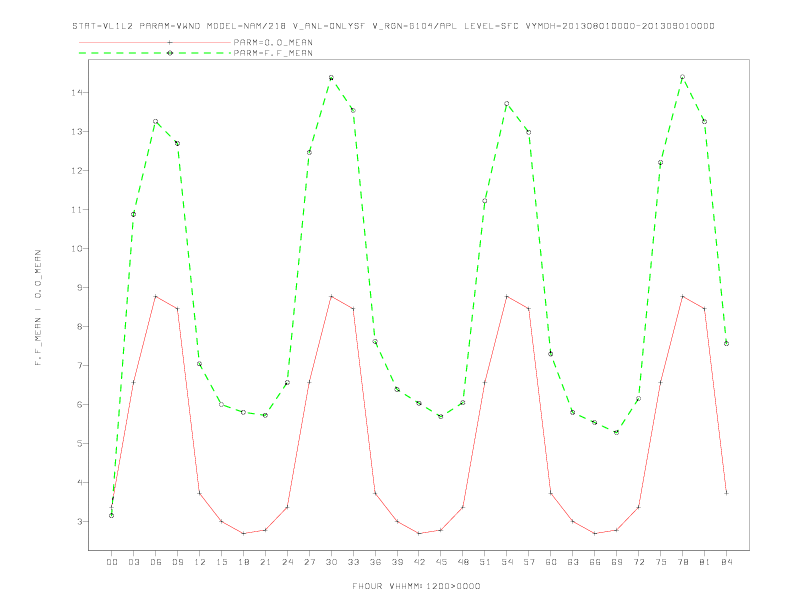This screenshot has height=612, width=792.
Task: Click the y-axis tick label 12
Action: 77,170
